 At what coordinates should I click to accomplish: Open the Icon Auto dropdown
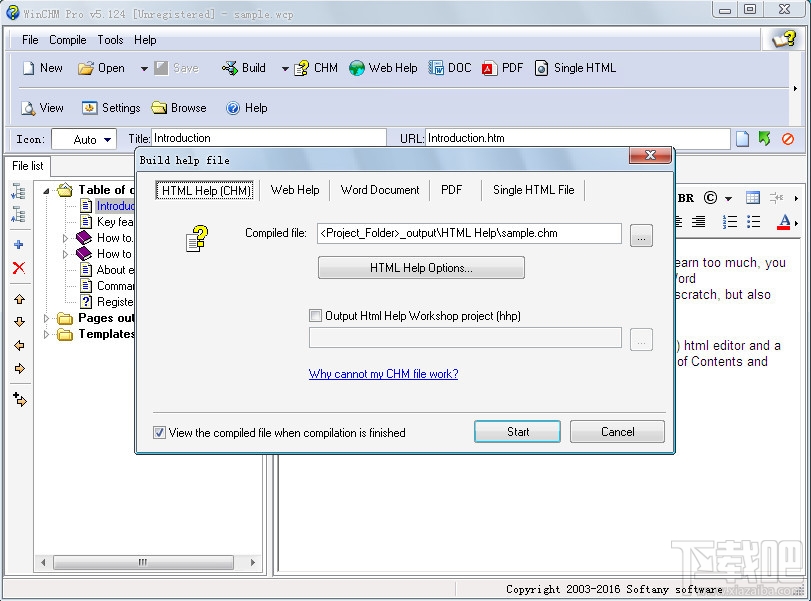click(107, 140)
